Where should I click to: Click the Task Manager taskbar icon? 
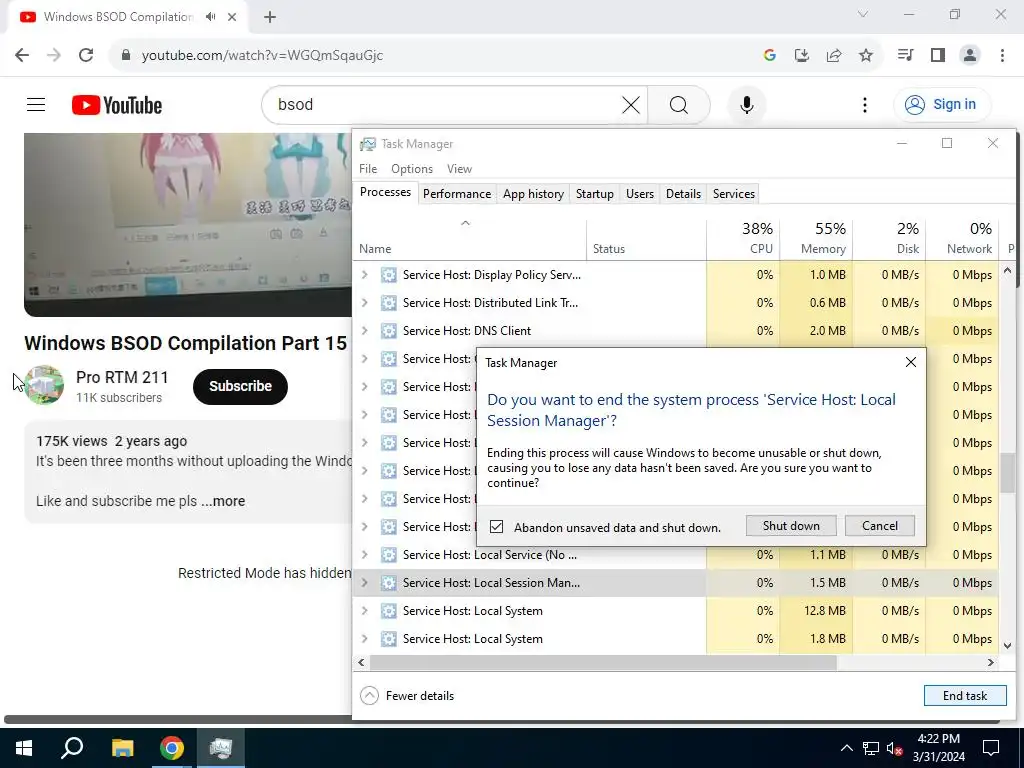point(221,748)
